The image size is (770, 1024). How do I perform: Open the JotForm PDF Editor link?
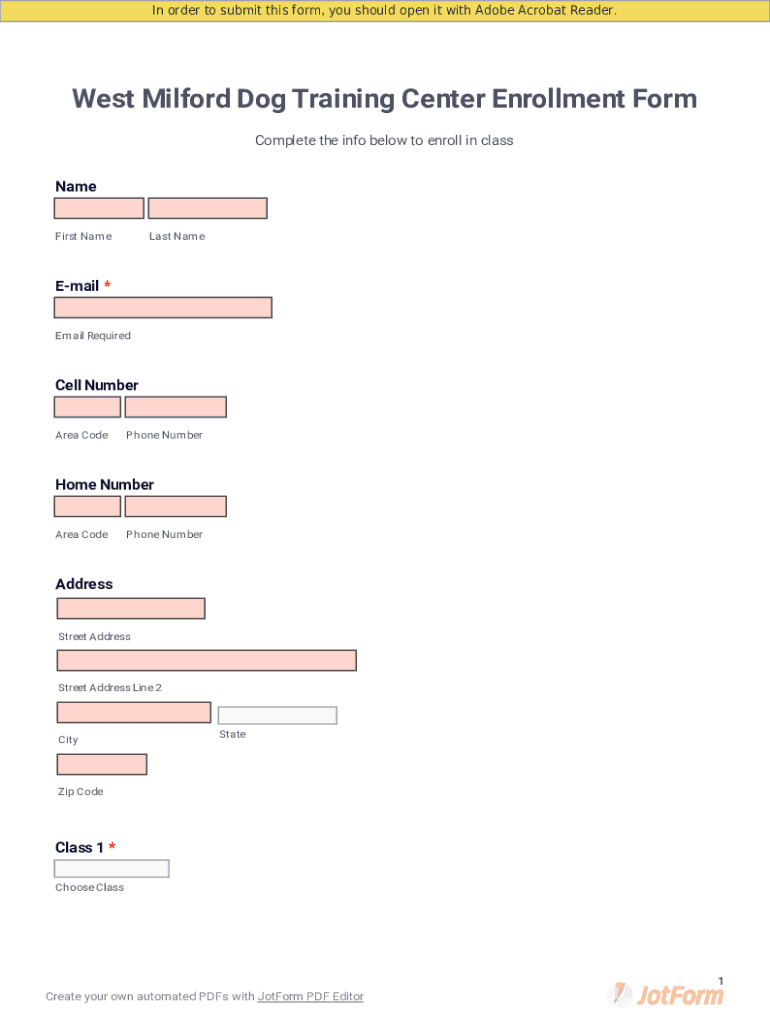(x=310, y=997)
